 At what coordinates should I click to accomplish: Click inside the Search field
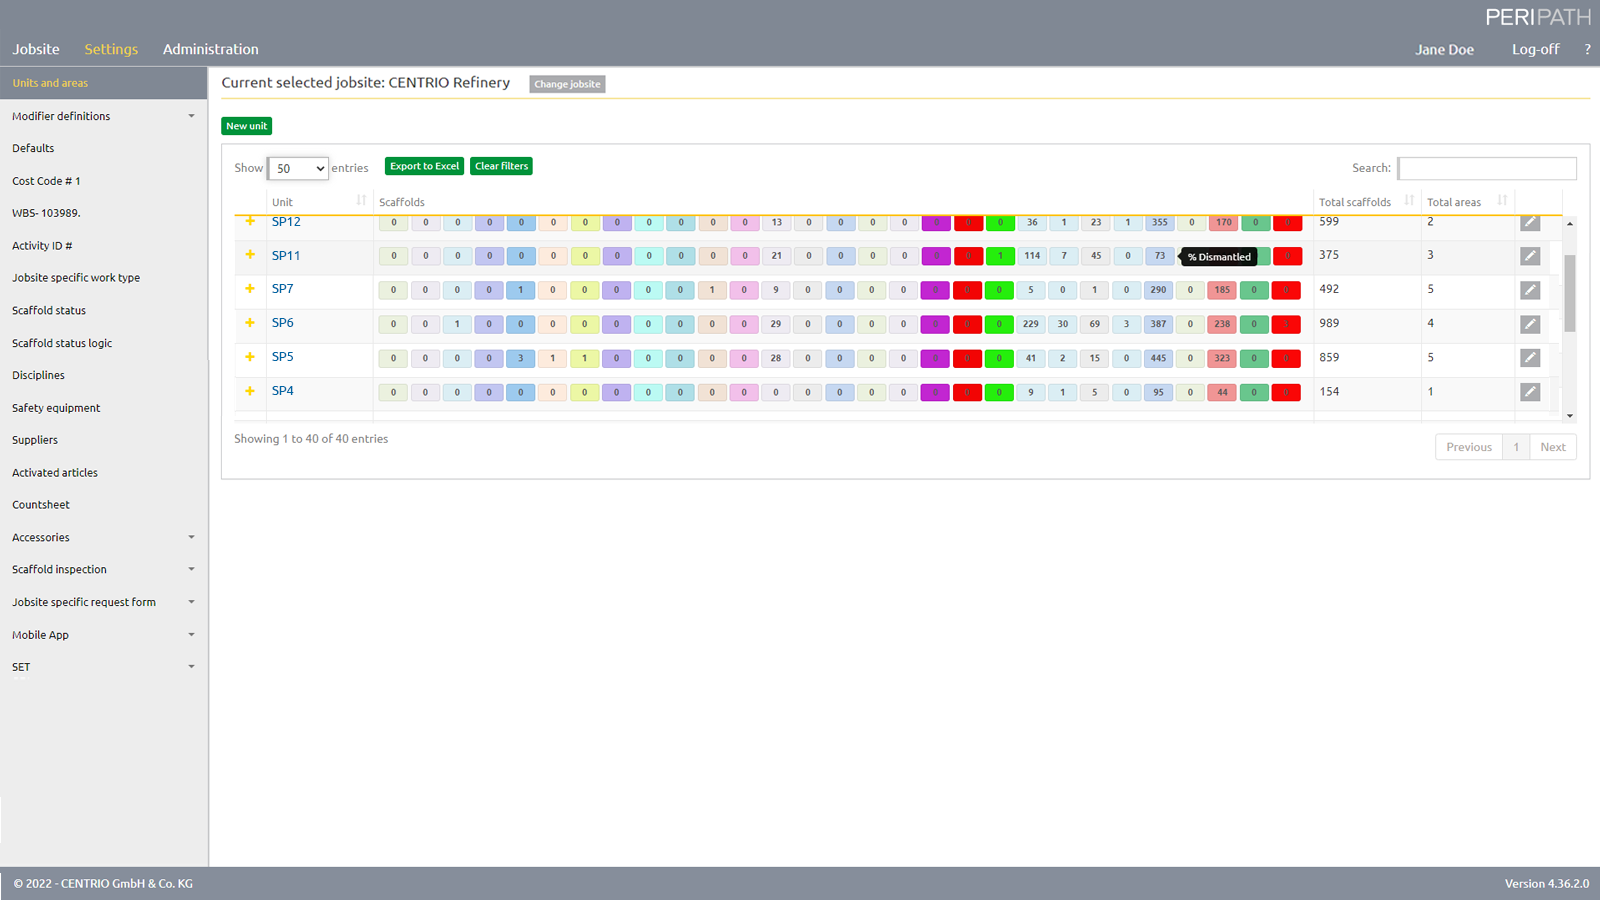point(1487,168)
